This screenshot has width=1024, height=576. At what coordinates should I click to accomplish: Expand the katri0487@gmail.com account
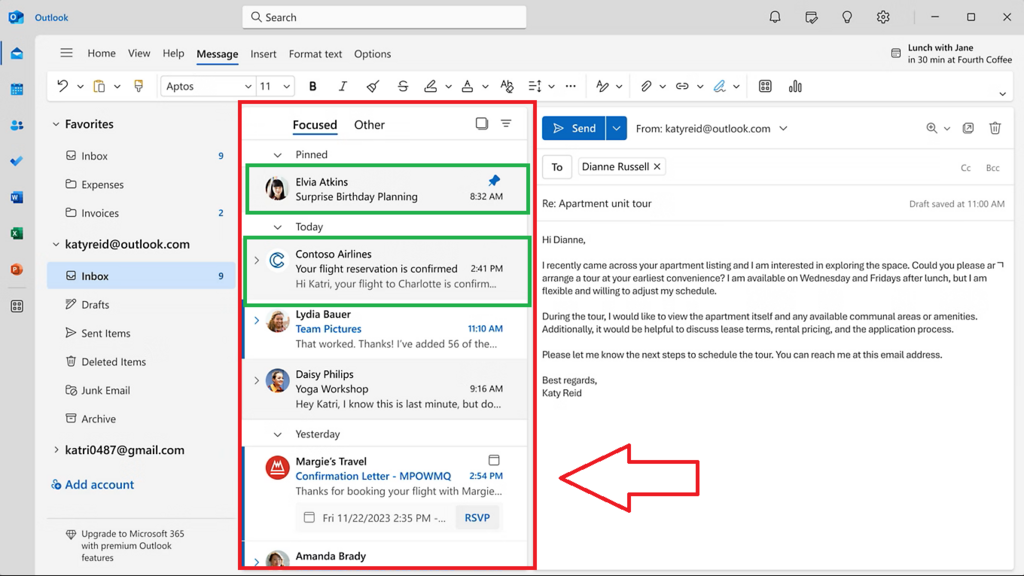(x=56, y=450)
